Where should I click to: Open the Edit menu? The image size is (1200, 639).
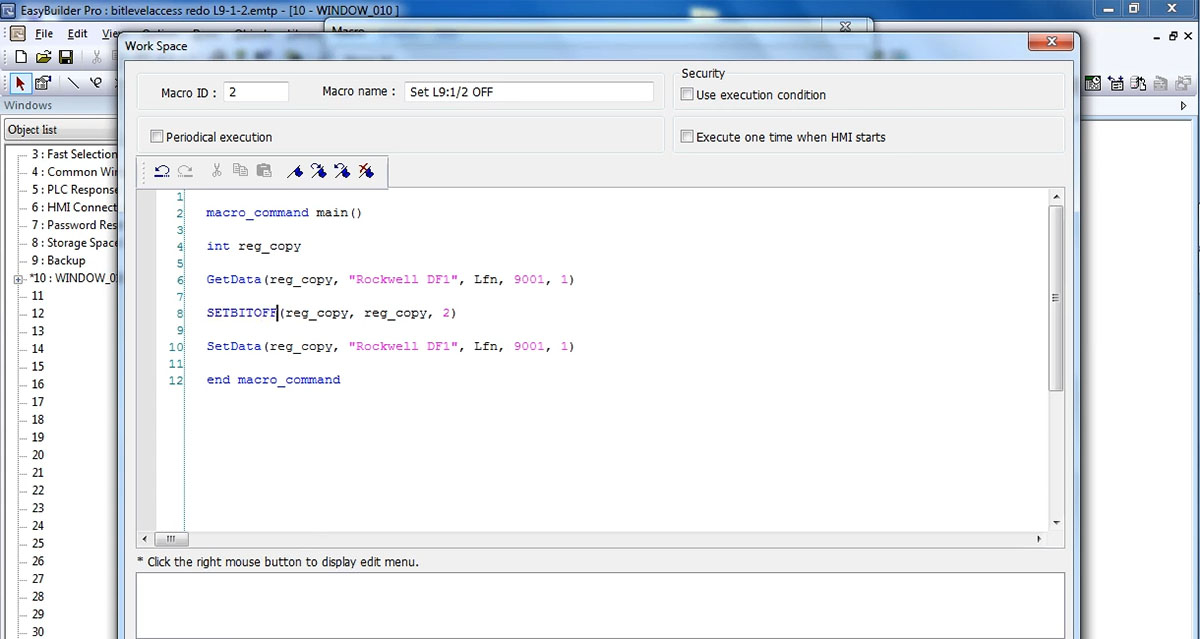tap(77, 34)
